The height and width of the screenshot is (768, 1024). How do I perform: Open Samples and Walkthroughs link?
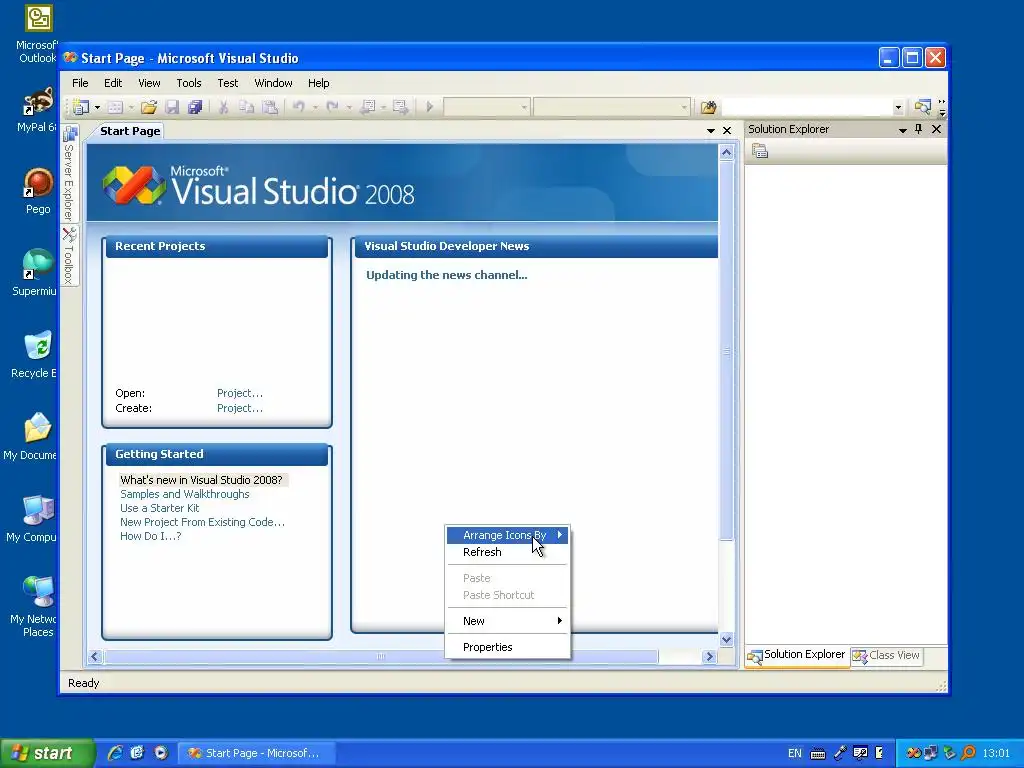click(x=185, y=494)
